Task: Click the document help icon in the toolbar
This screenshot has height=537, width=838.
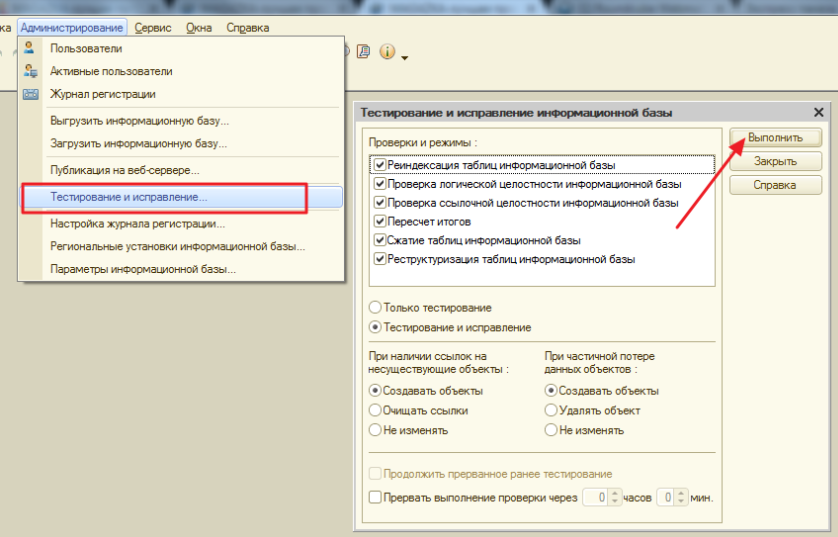Action: coord(363,51)
